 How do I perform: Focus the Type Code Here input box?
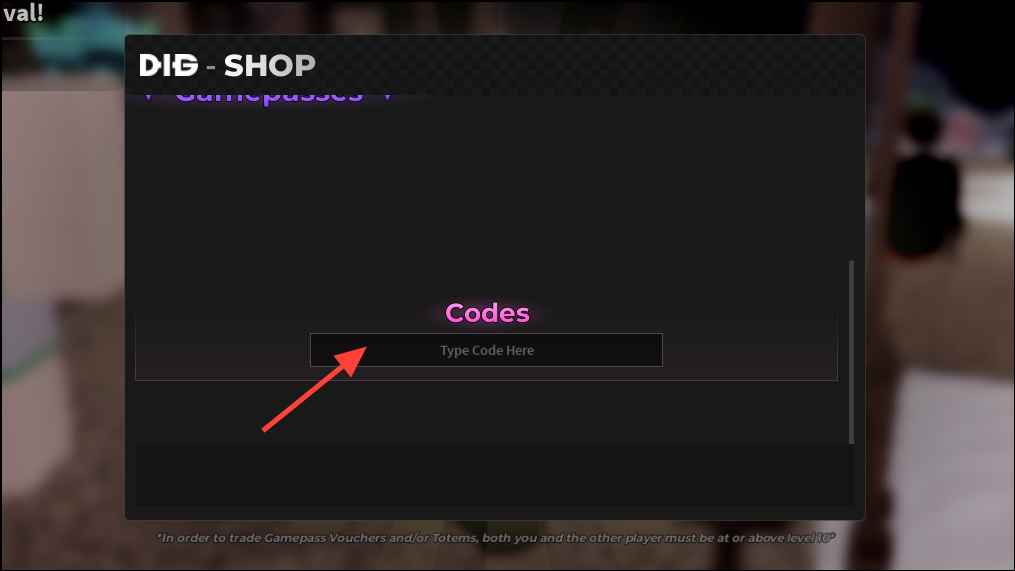click(486, 350)
